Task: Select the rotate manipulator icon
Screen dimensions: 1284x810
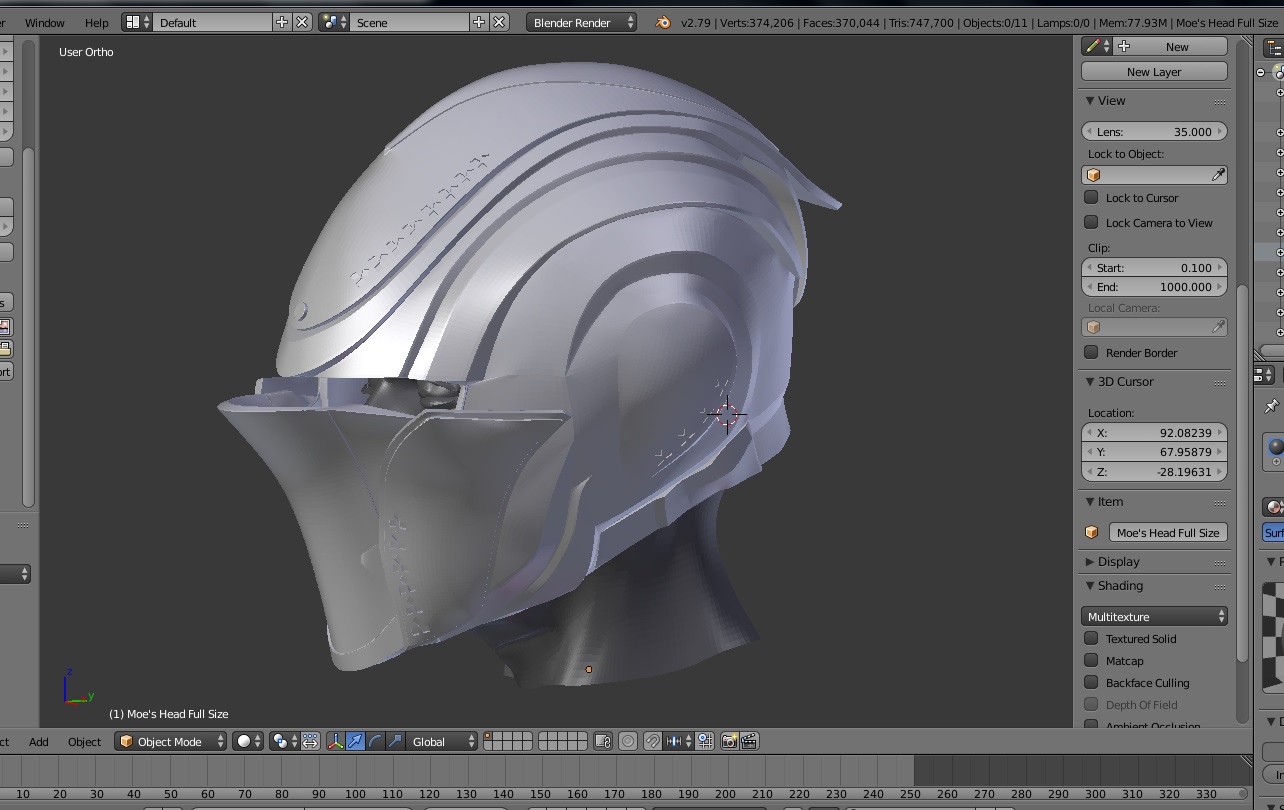Action: pyautogui.click(x=375, y=742)
